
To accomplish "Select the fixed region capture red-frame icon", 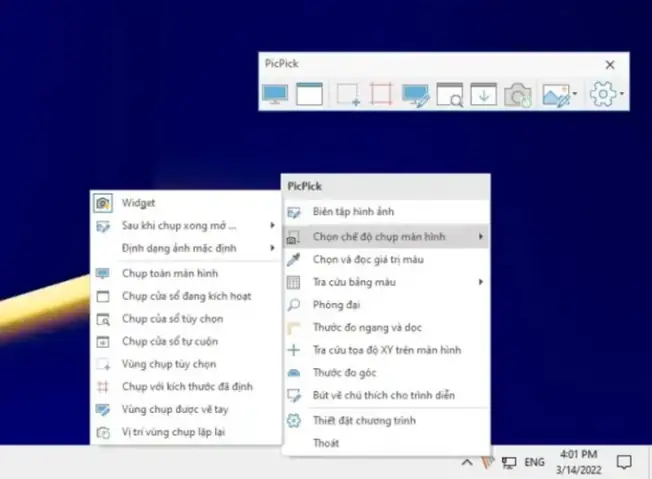I will click(x=381, y=94).
